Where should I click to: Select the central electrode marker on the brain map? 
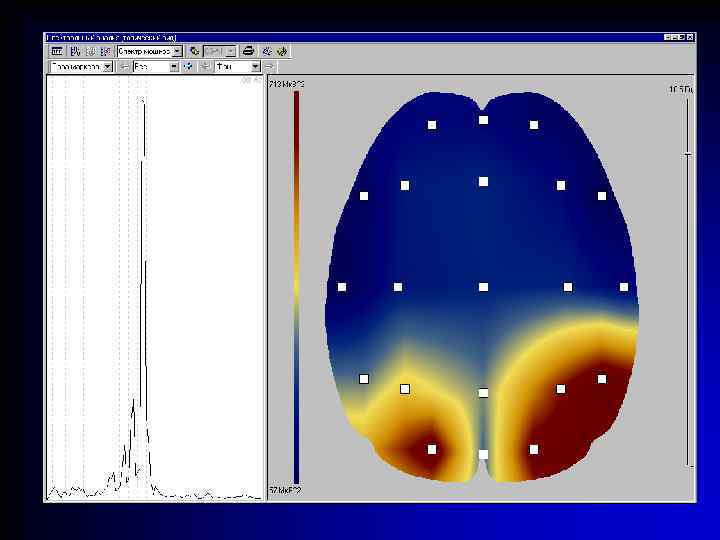483,287
